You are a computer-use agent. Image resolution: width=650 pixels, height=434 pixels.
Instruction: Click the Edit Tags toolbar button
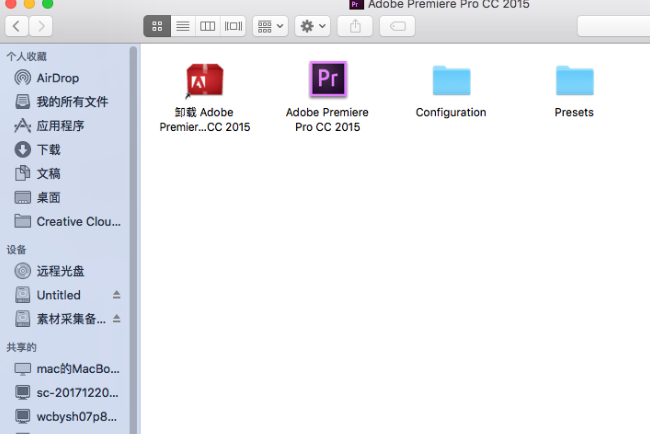pyautogui.click(x=398, y=26)
